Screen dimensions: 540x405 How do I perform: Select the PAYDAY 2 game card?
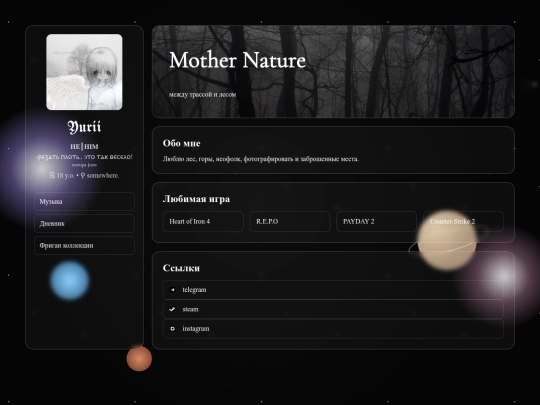click(x=376, y=221)
